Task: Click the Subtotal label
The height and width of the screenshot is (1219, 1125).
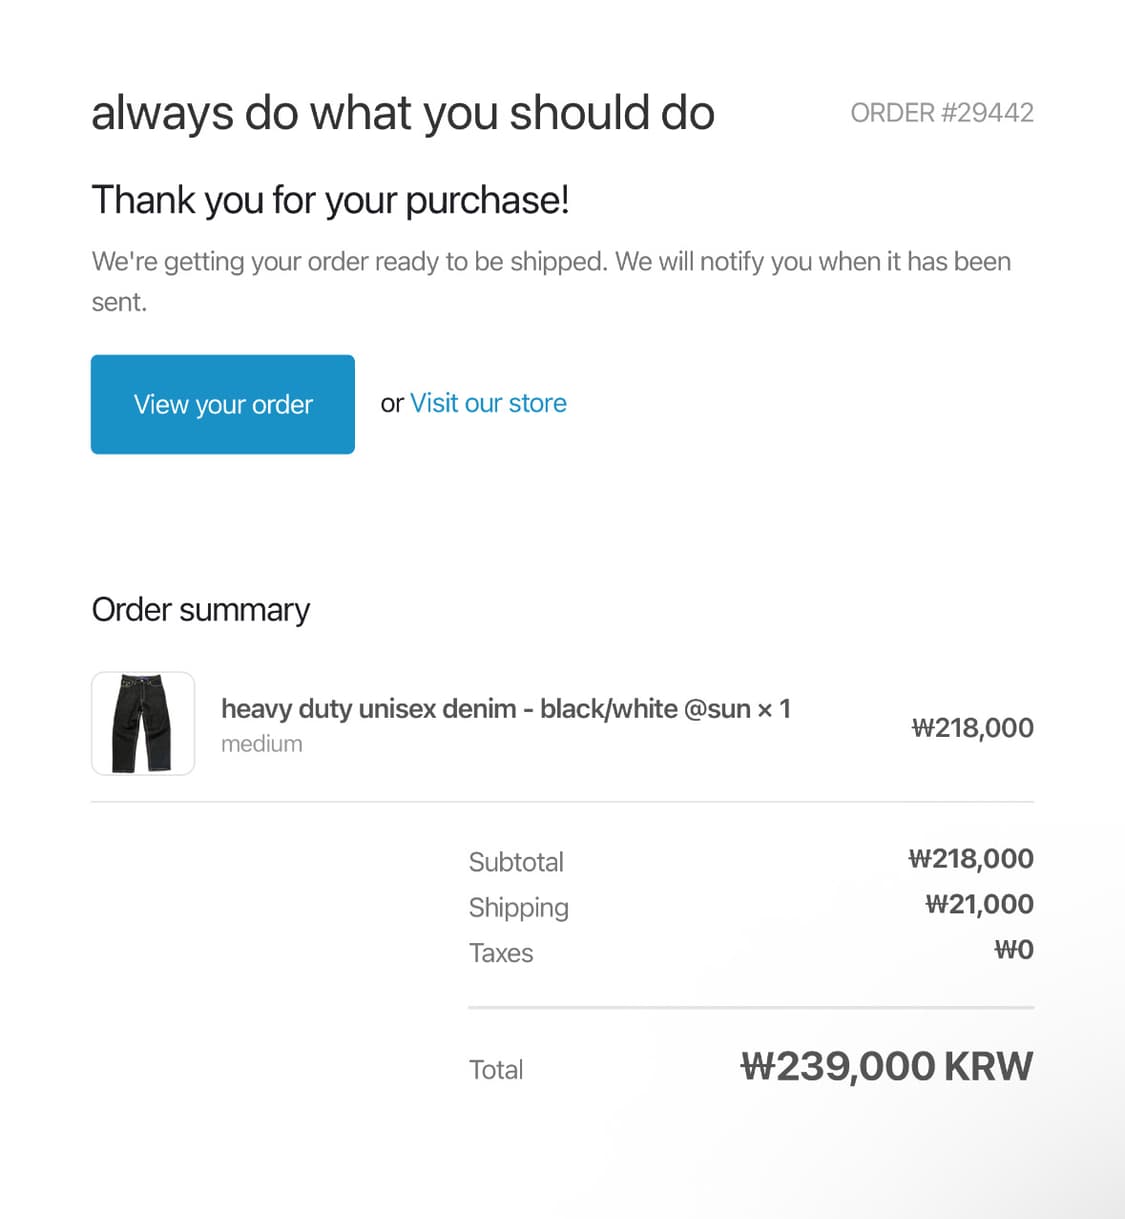Action: 516,862
